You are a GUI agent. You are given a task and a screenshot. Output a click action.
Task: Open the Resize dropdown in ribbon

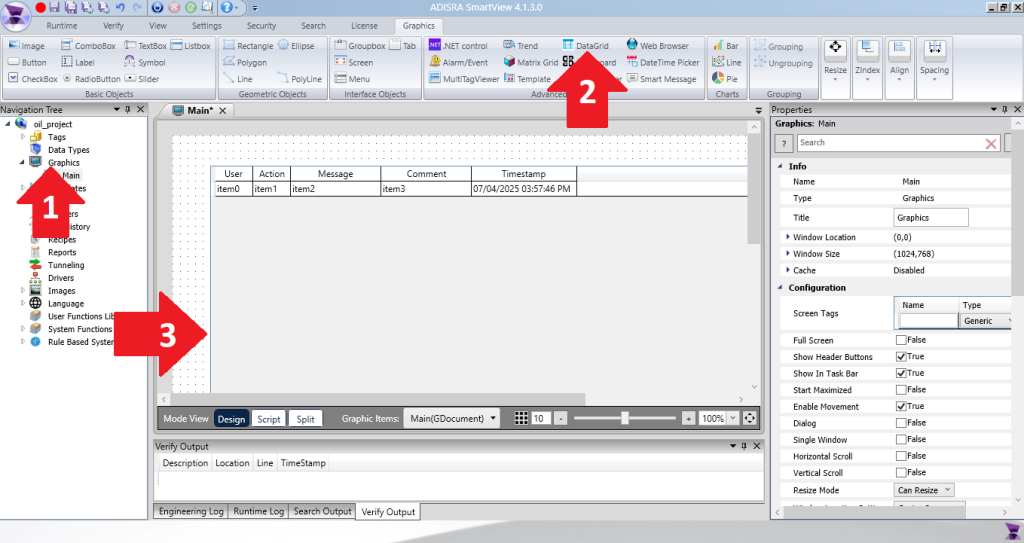tap(835, 69)
